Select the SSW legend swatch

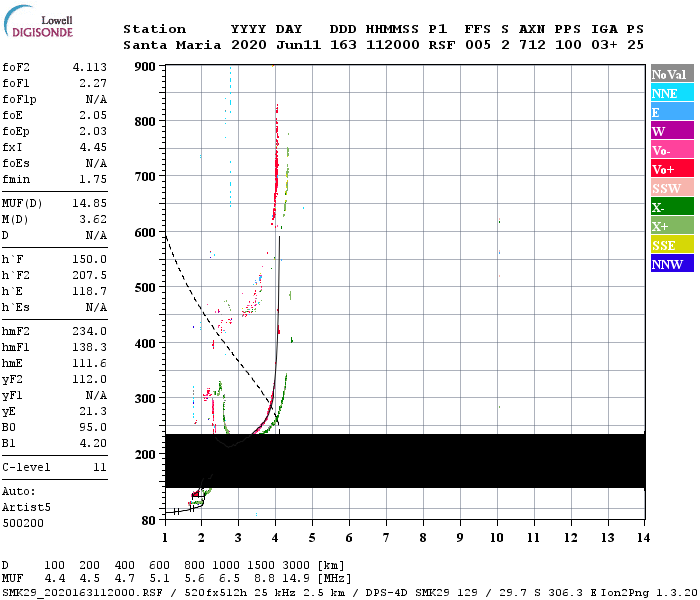click(x=672, y=188)
